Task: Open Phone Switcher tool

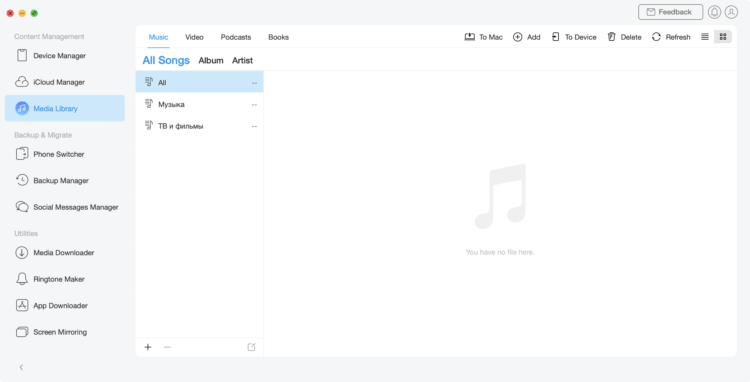Action: [65, 154]
